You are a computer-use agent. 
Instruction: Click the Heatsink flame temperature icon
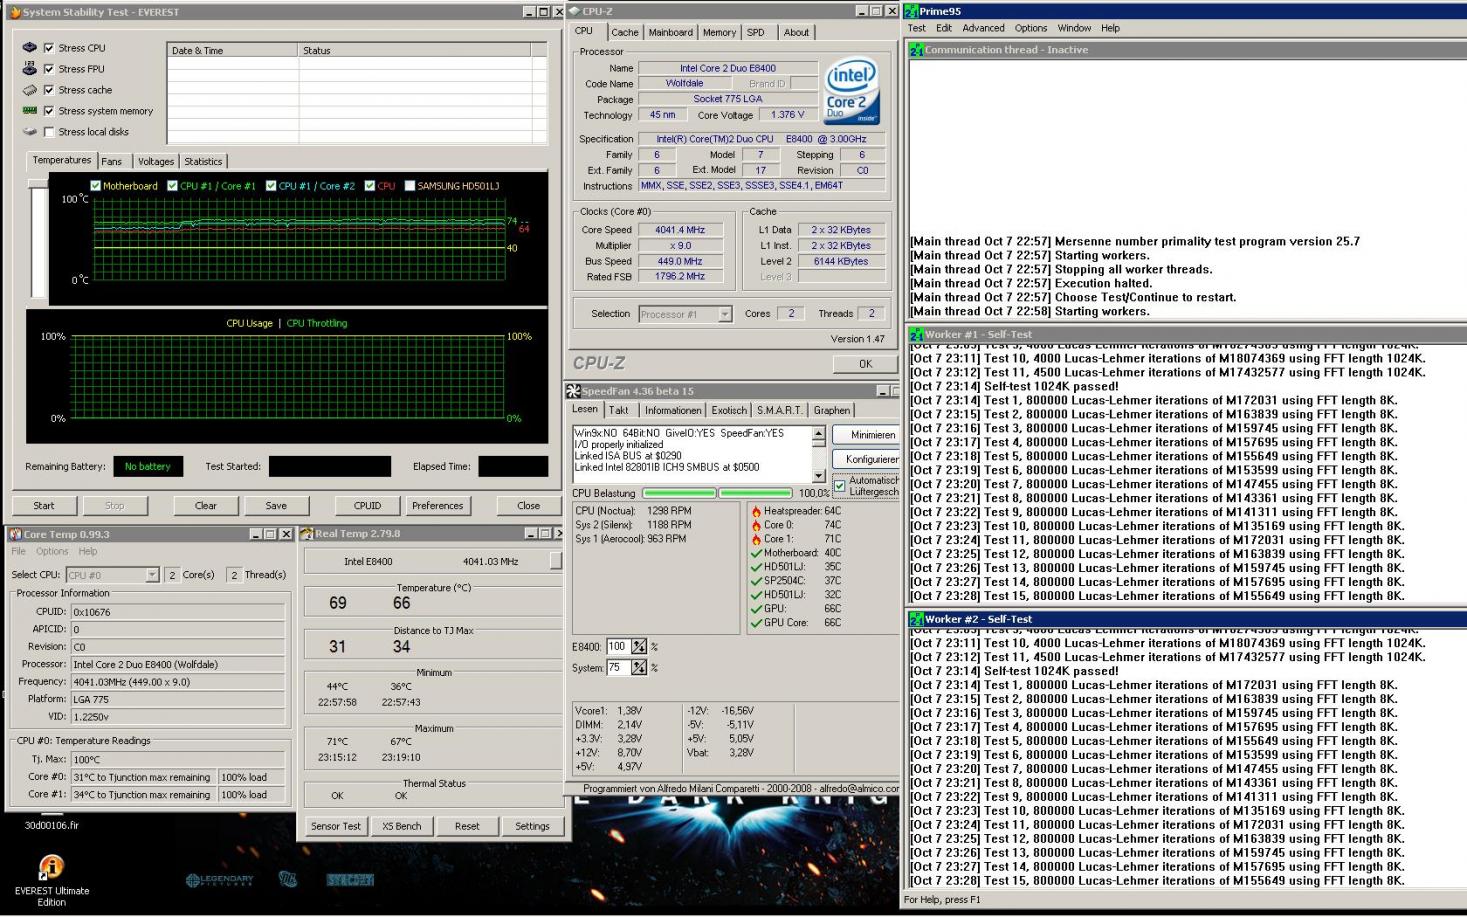[756, 511]
